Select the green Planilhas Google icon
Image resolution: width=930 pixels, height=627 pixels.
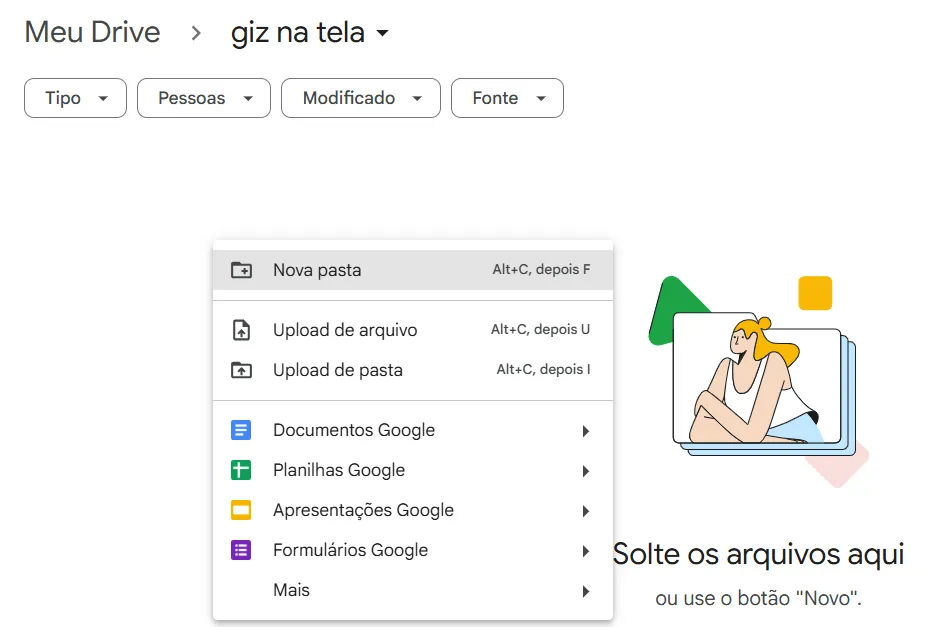(243, 469)
